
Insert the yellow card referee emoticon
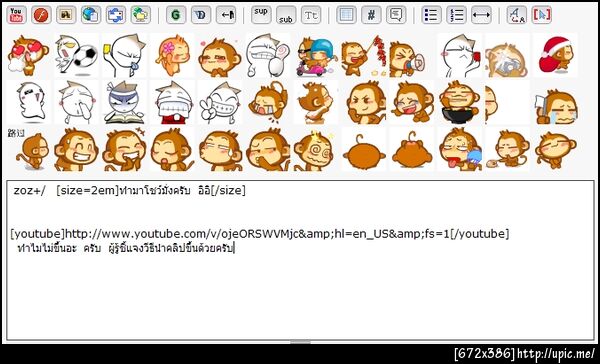[x=124, y=55]
